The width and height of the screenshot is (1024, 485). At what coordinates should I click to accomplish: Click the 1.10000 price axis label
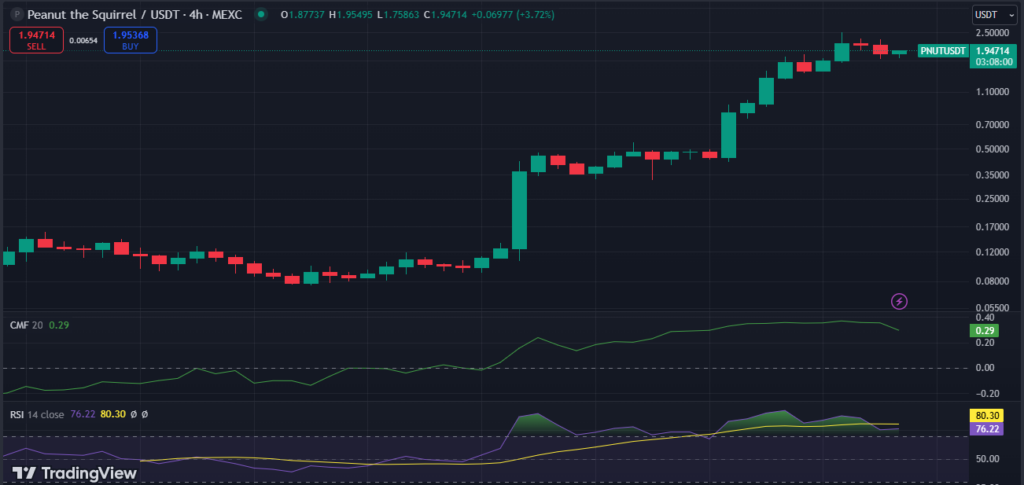pyautogui.click(x=992, y=92)
